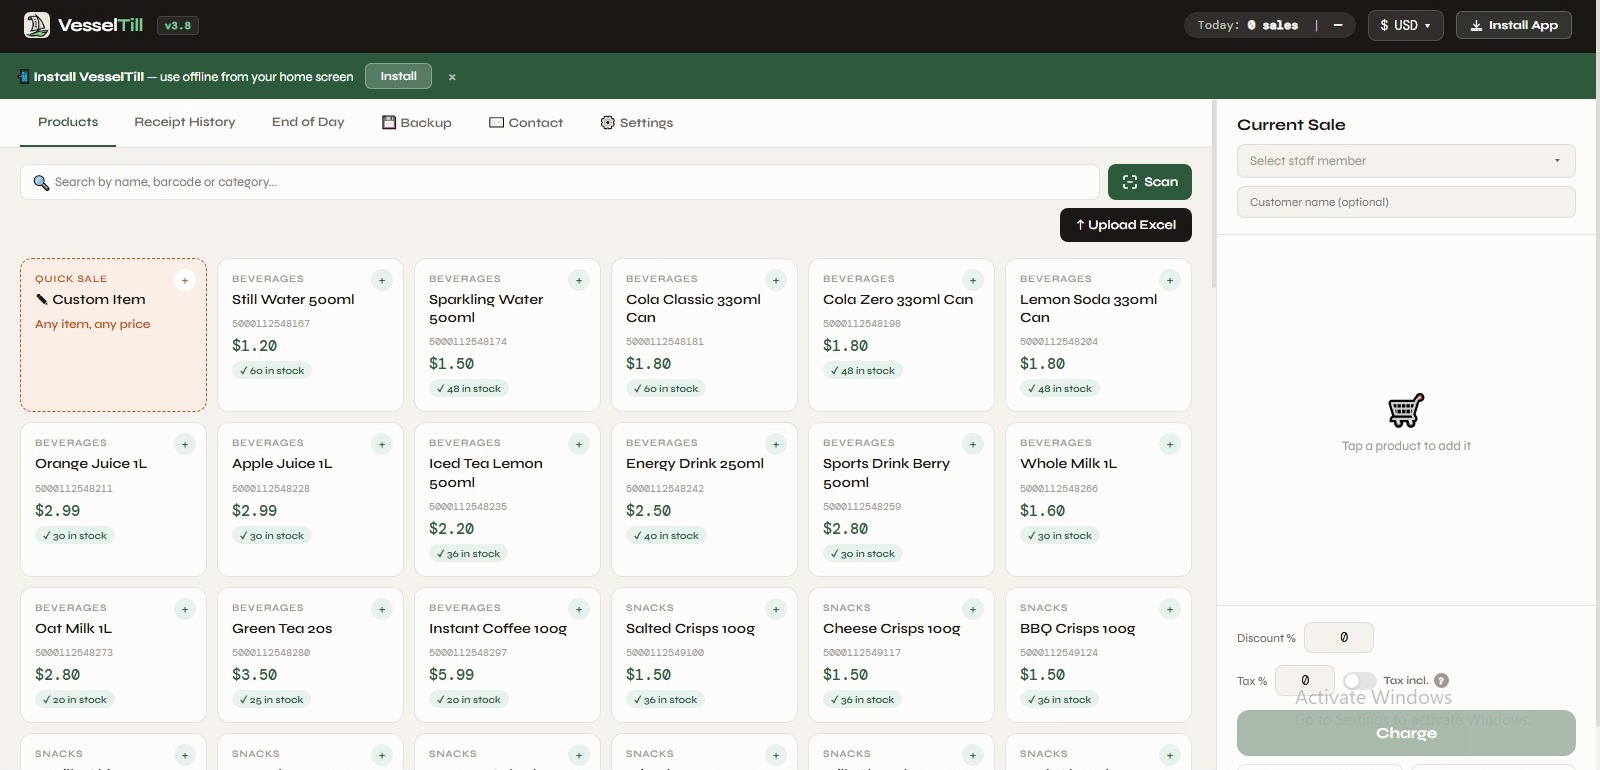
Task: Add BBQ Crisps 100g via plus icon
Action: [x=1170, y=609]
